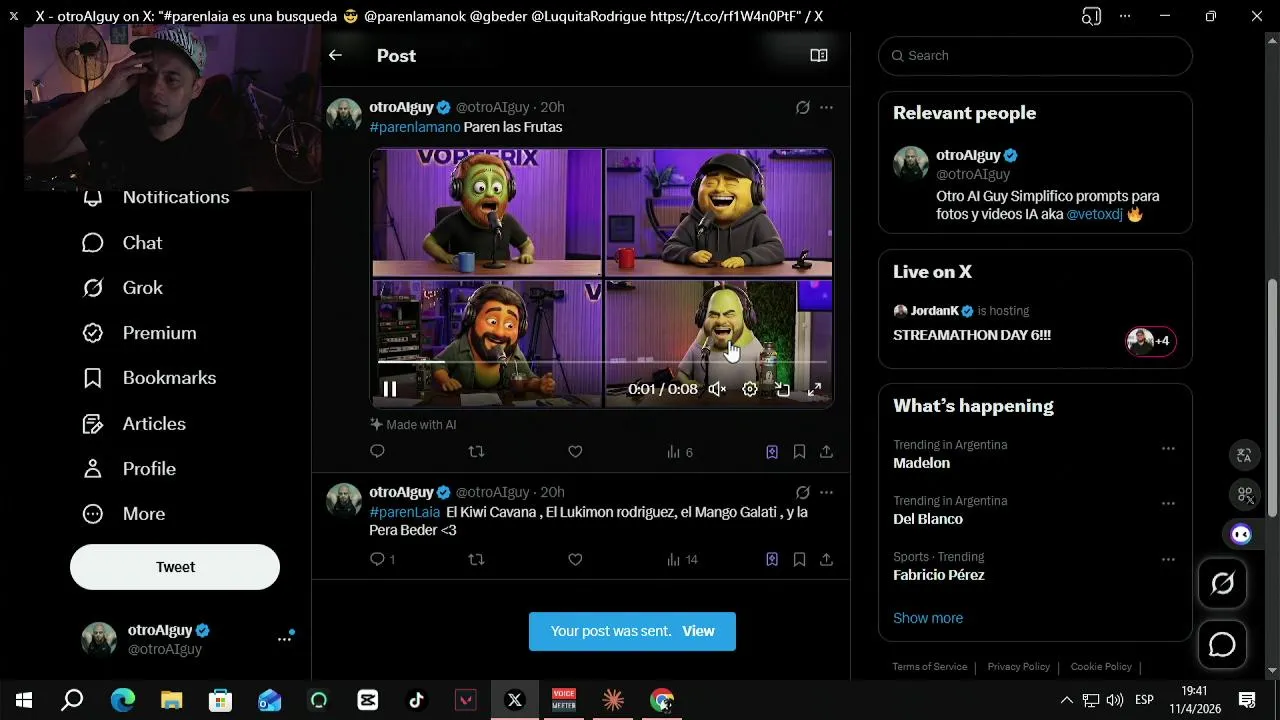Toggle picture-in-picture on the video
Viewport: 1280px width, 720px height.
(783, 389)
